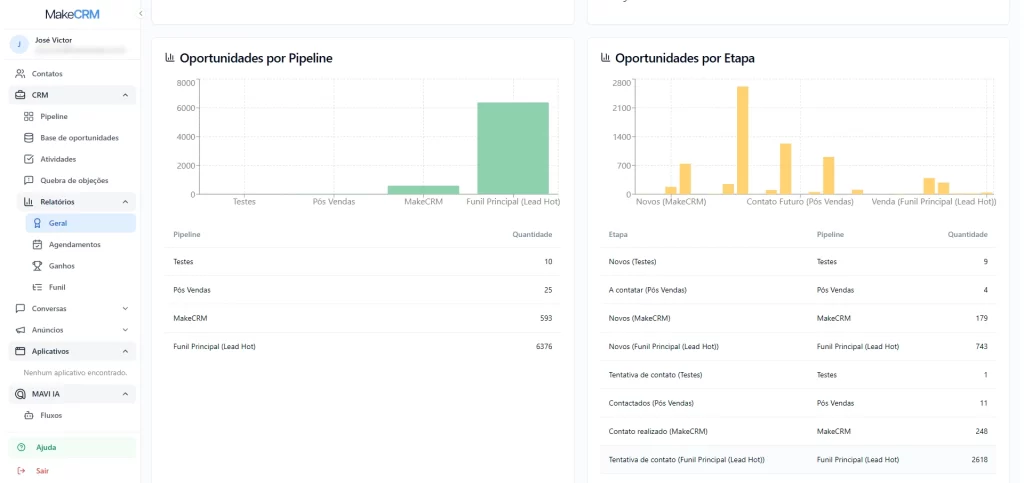Click the Funil list icon
Image resolution: width=1024 pixels, height=483 pixels.
click(x=37, y=287)
